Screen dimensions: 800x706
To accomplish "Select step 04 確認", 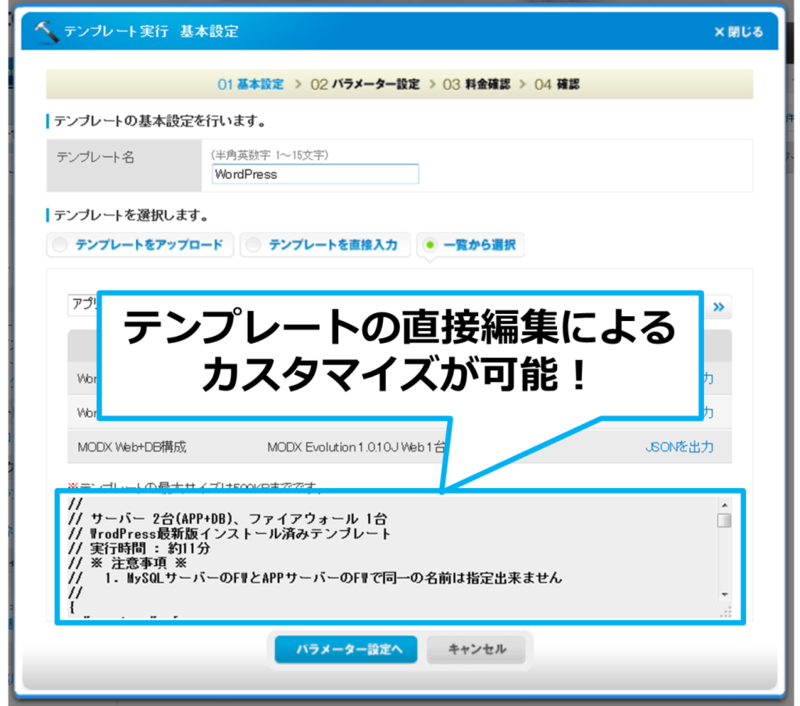I will (557, 84).
